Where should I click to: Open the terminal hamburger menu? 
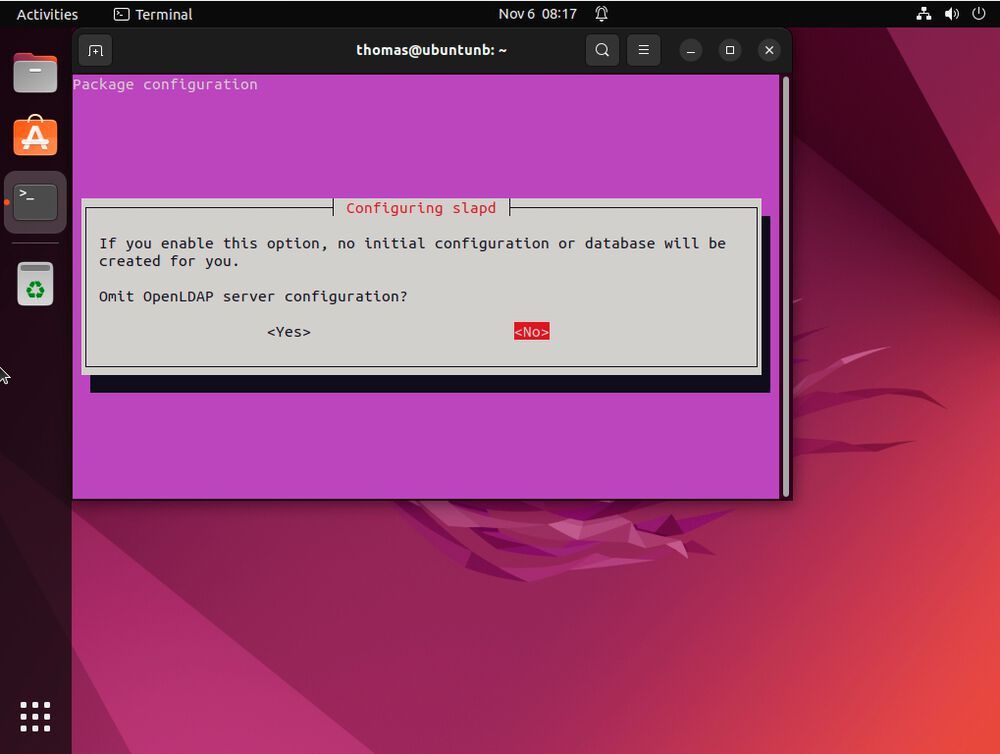coord(643,50)
